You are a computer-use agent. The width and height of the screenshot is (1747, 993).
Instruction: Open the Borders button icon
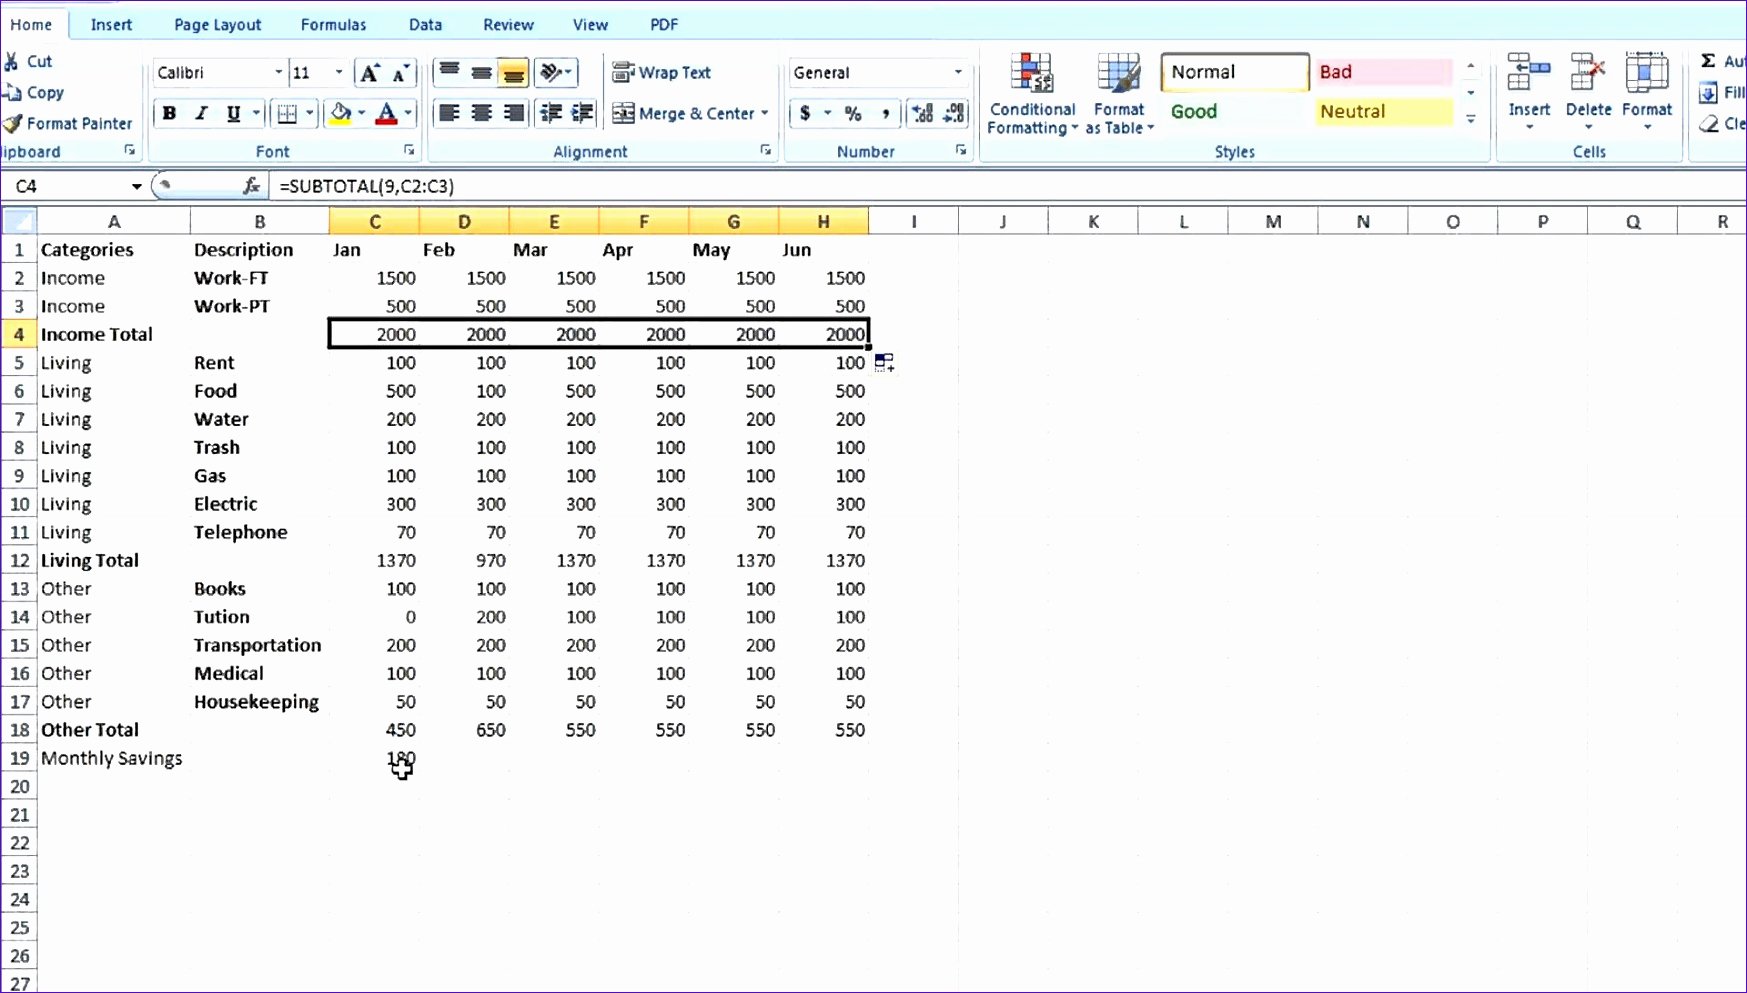(x=287, y=113)
